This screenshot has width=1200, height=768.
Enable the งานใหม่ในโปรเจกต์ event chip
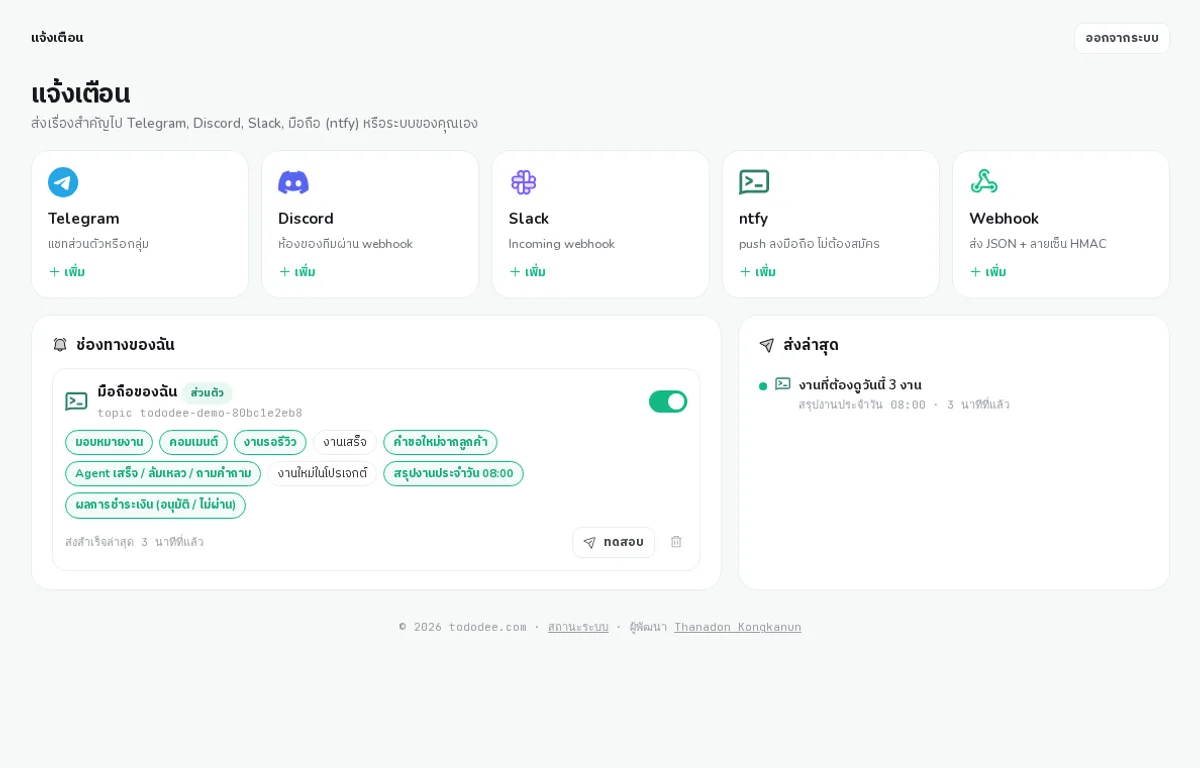pyautogui.click(x=322, y=474)
